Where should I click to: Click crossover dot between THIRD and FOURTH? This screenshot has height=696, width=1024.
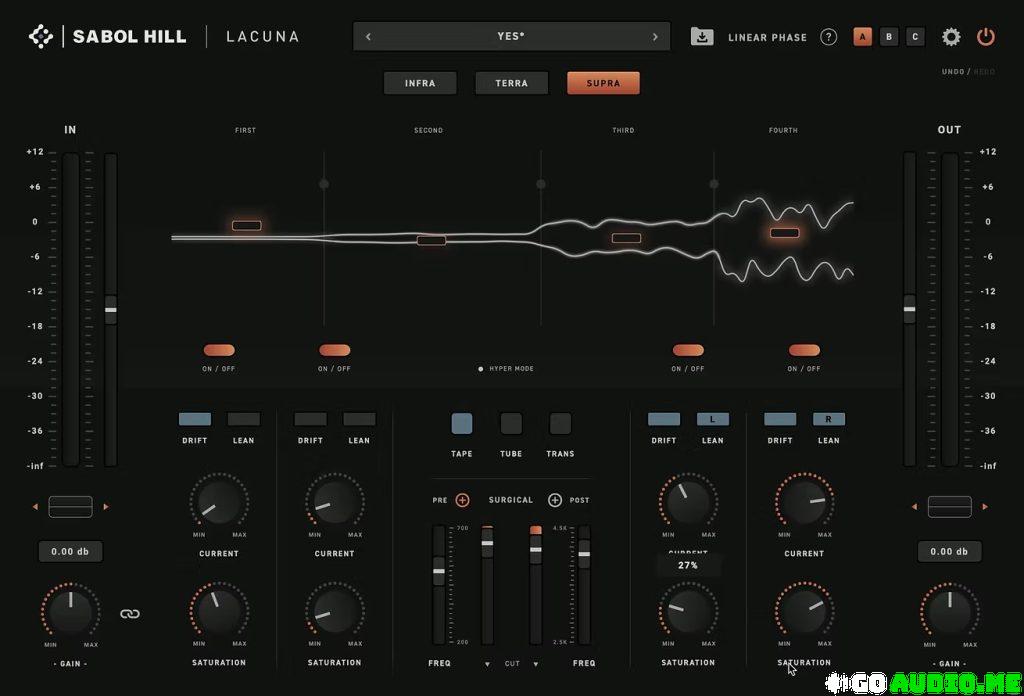coord(714,184)
